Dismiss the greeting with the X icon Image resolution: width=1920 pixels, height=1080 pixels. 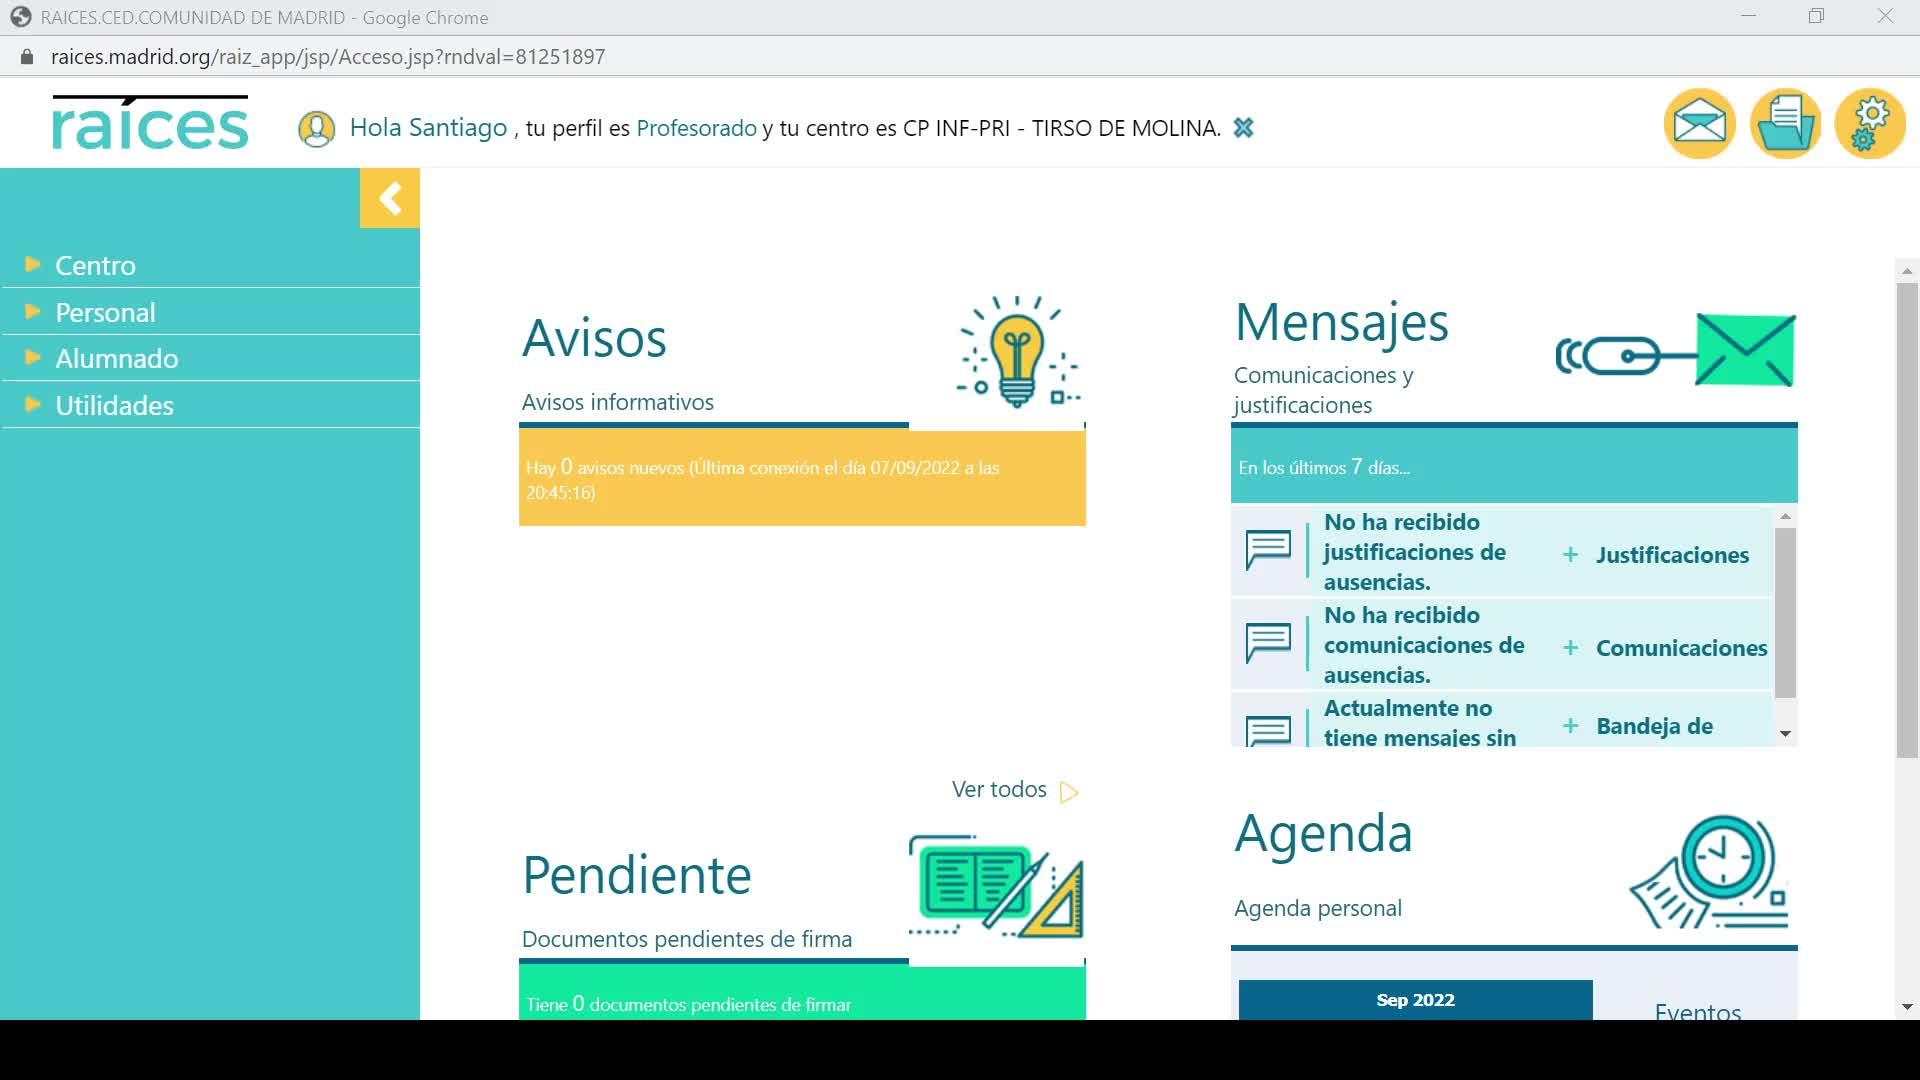pos(1243,128)
